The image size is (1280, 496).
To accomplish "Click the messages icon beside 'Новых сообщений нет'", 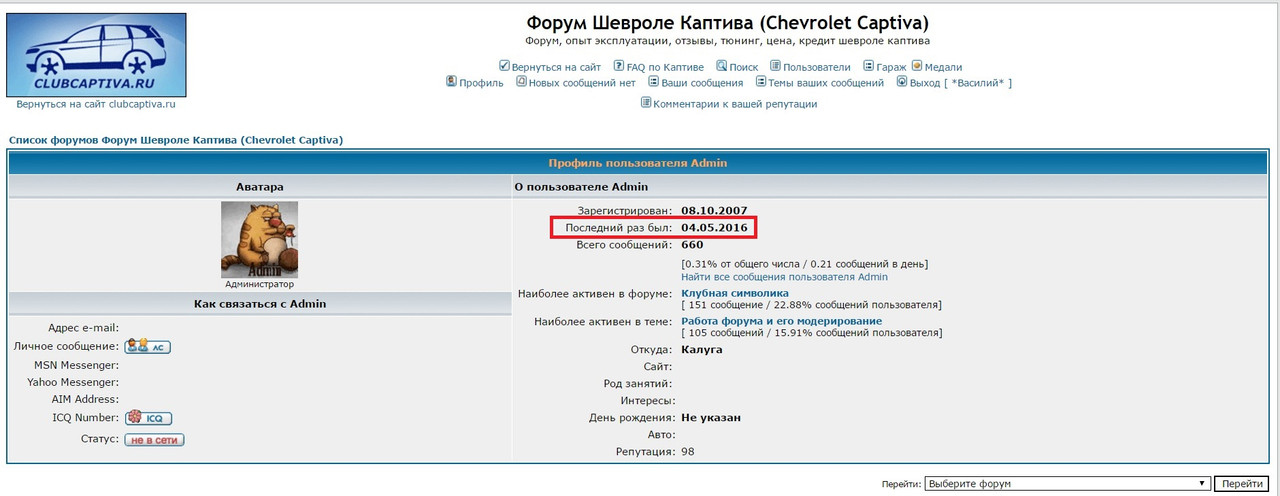I will point(521,82).
